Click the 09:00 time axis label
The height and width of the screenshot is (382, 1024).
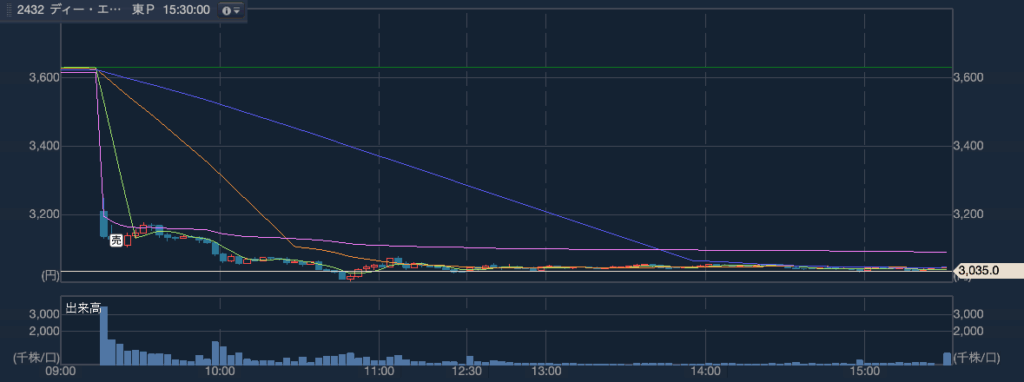pyautogui.click(x=61, y=372)
